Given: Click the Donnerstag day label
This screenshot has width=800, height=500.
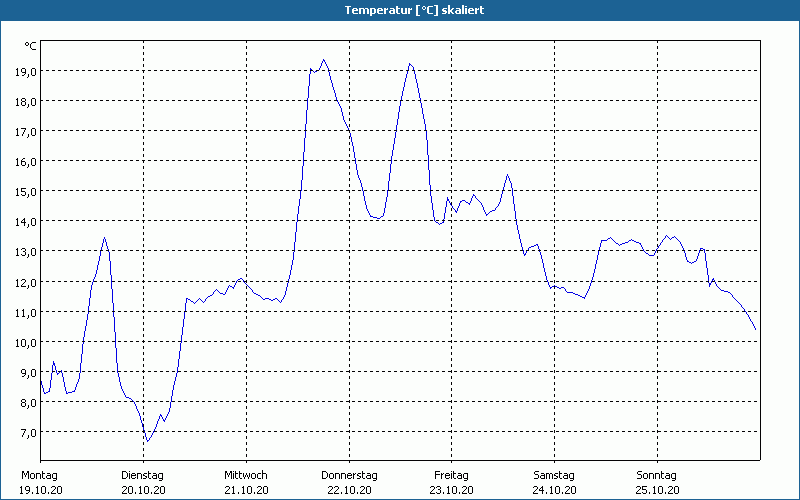Looking at the screenshot, I should click(349, 476).
